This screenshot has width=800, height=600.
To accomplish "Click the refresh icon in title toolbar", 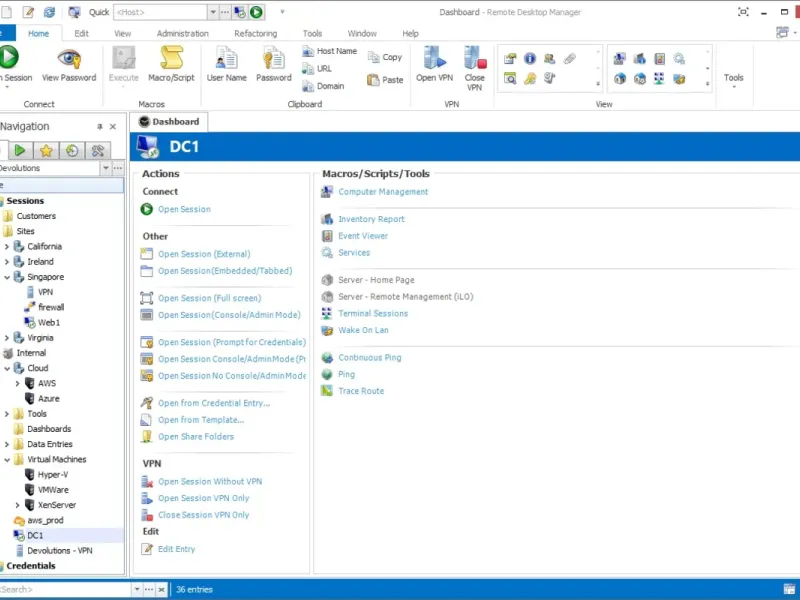I will pos(49,12).
